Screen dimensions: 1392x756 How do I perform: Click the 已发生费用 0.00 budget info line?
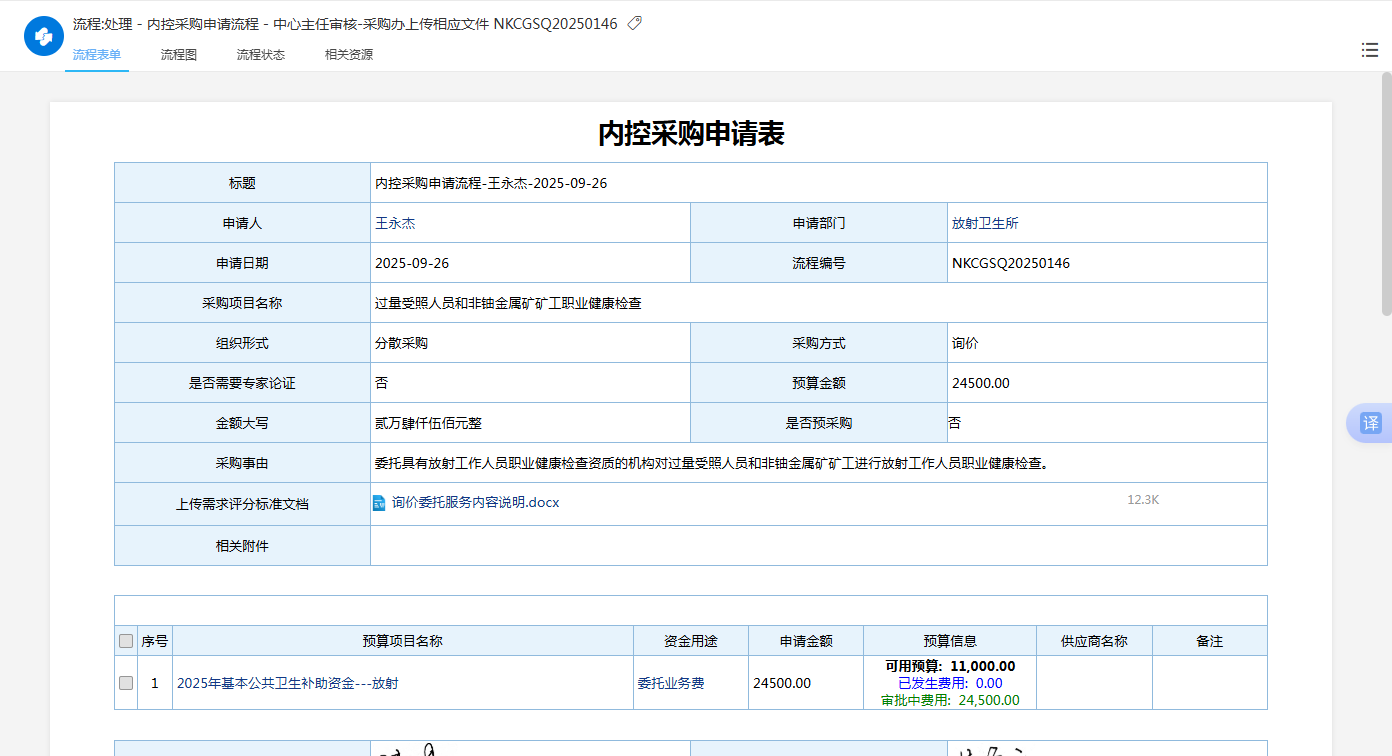coord(949,683)
